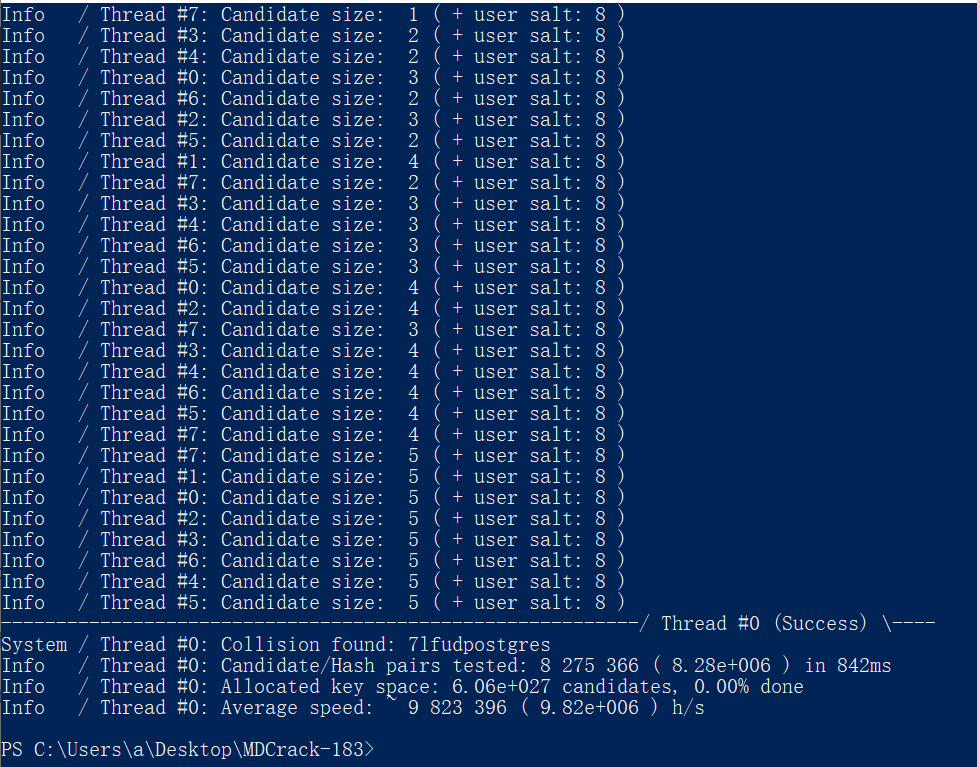The height and width of the screenshot is (767, 977).
Task: Click the Thread #1 Candidate size 4 line
Action: coord(313,161)
